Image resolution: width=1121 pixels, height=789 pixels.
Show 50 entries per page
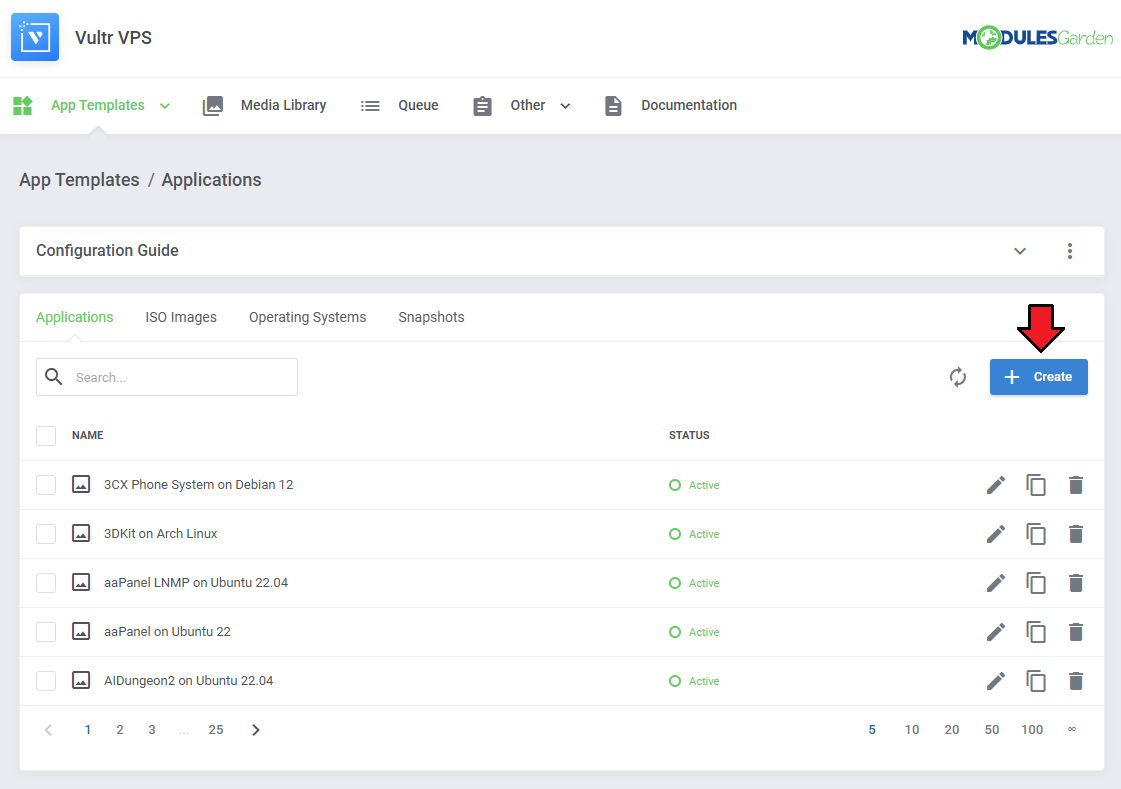[992, 730]
